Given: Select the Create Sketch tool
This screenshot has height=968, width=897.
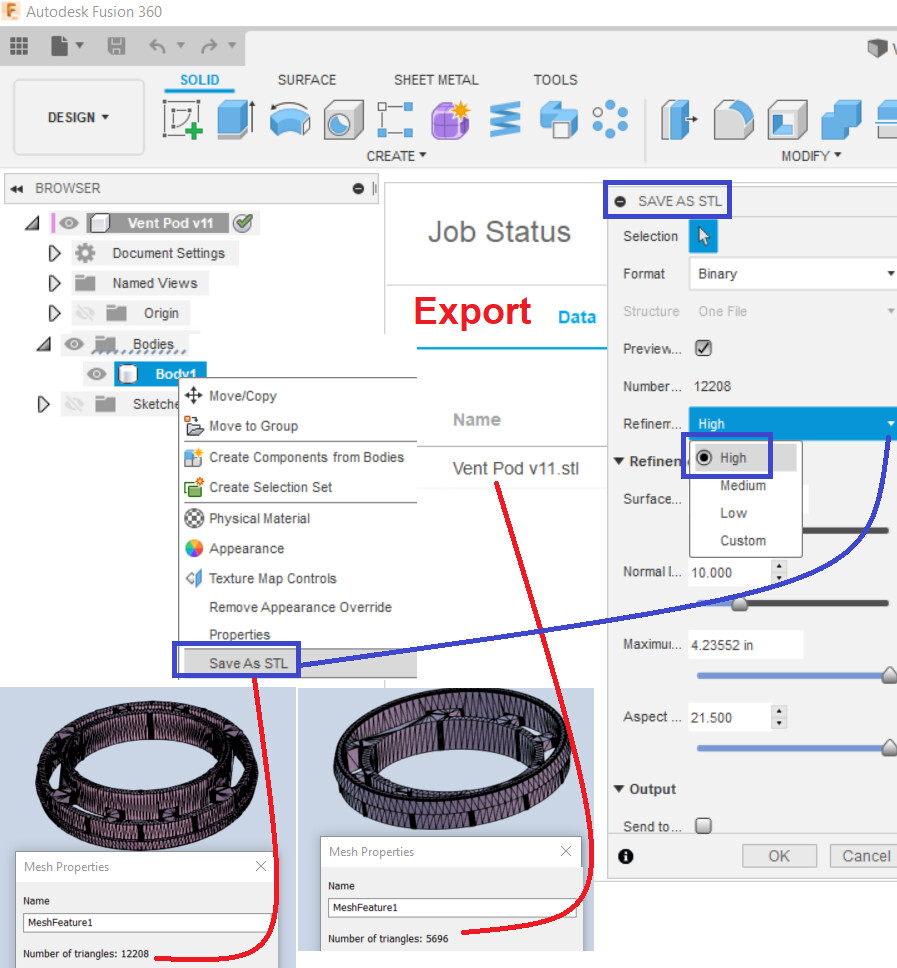Looking at the screenshot, I should click(183, 120).
